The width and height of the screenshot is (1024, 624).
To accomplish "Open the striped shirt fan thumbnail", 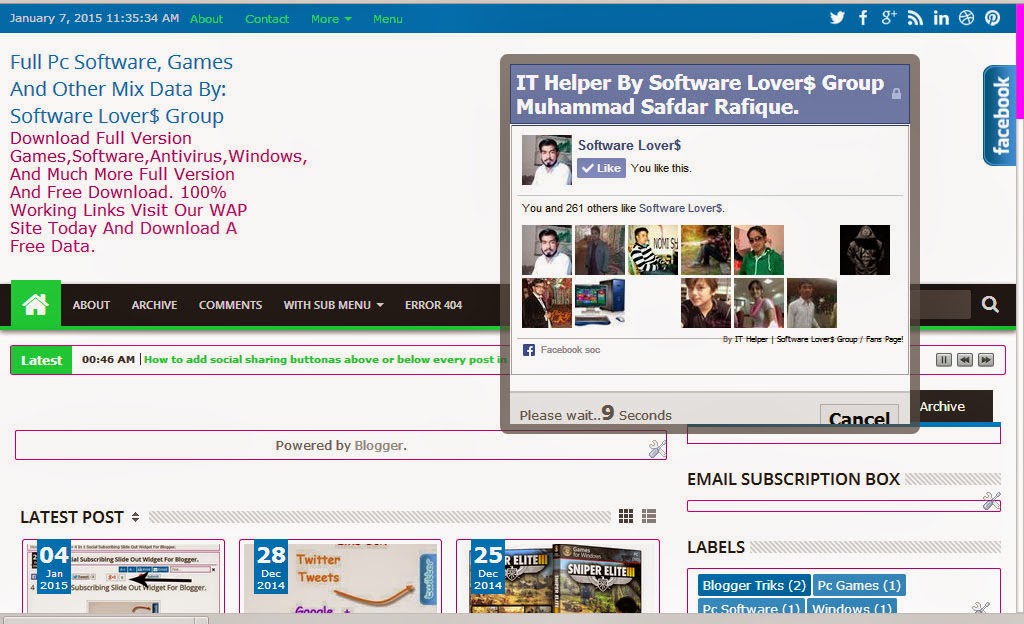I will [652, 250].
